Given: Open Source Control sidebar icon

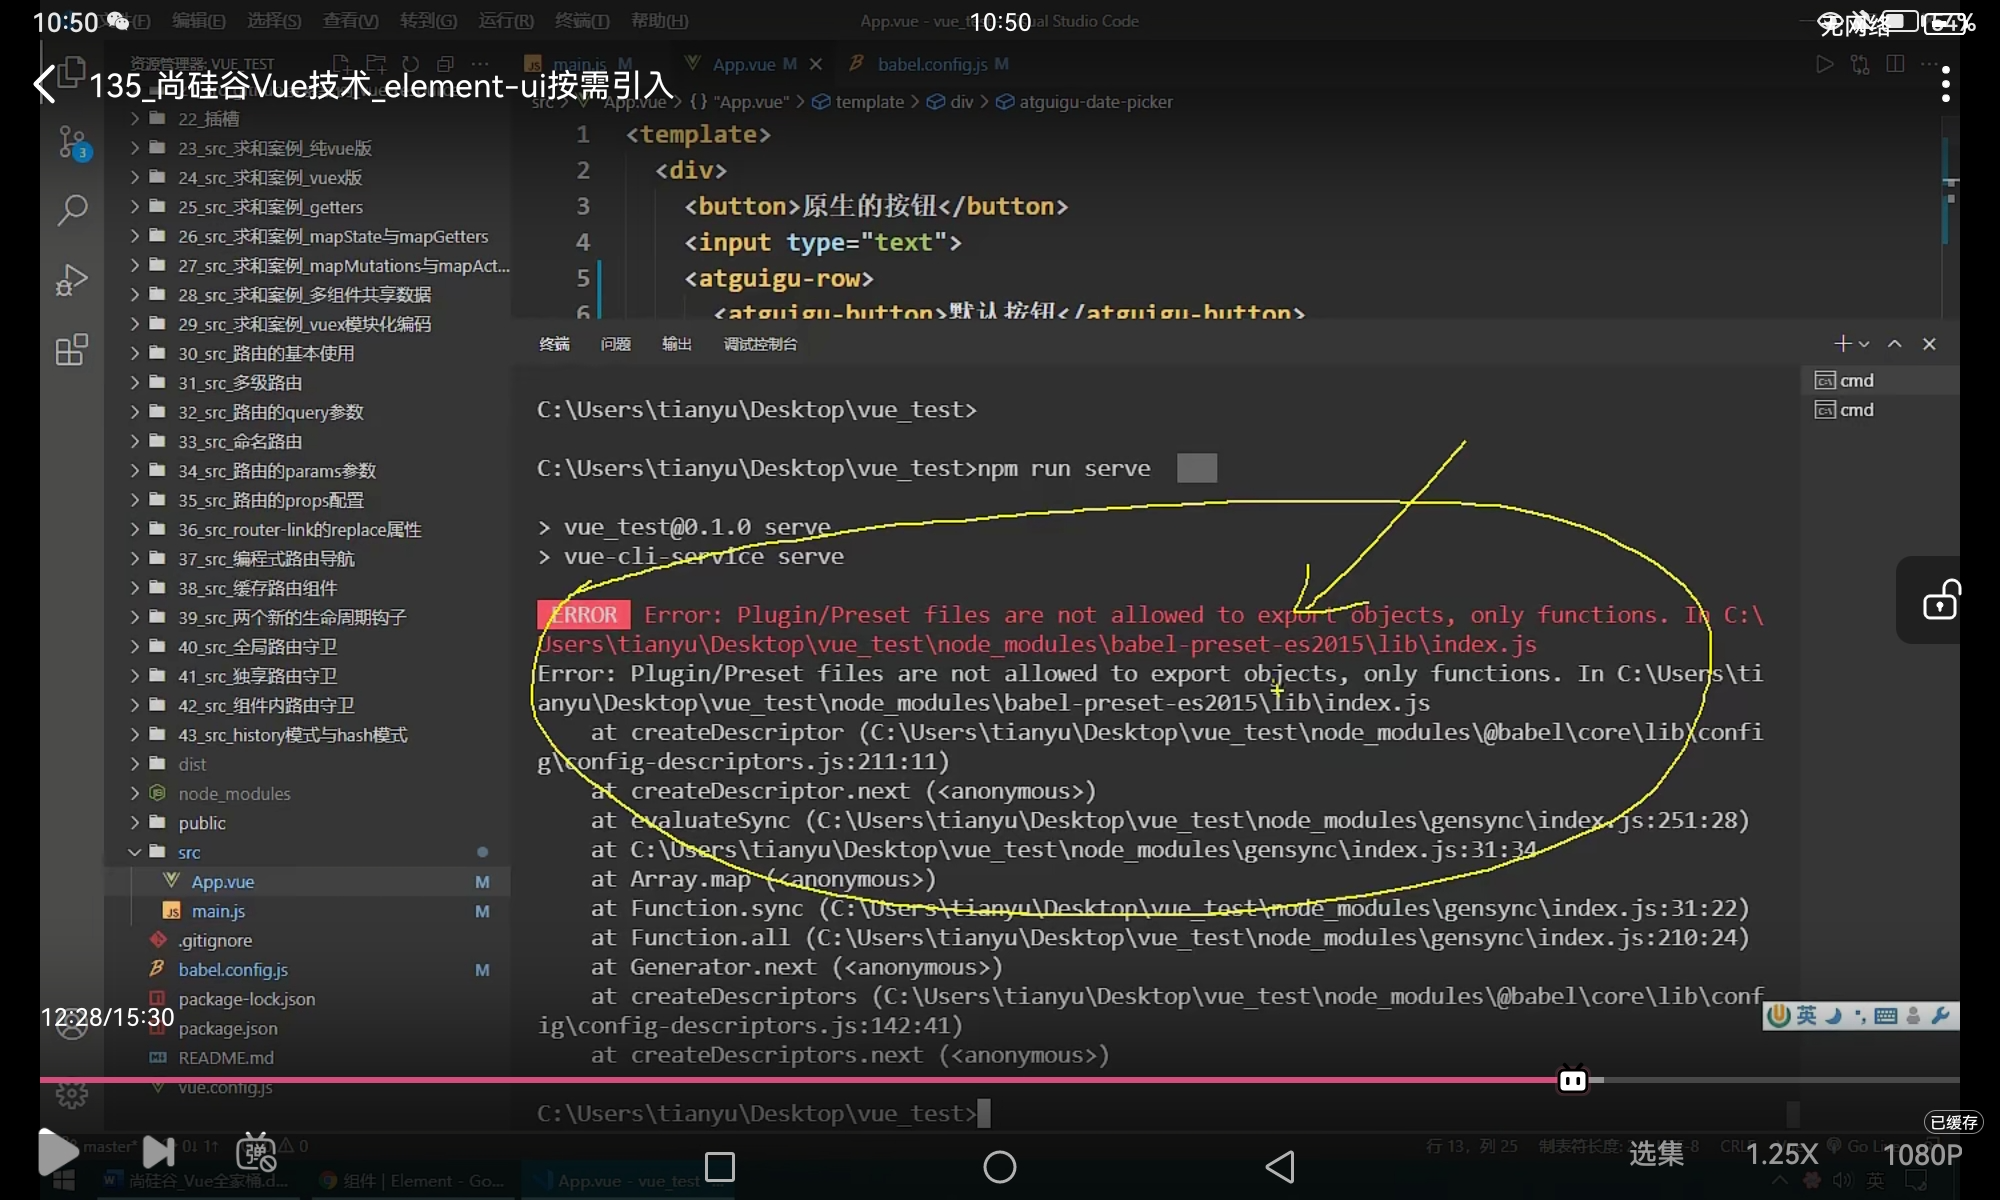Looking at the screenshot, I should pos(72,143).
